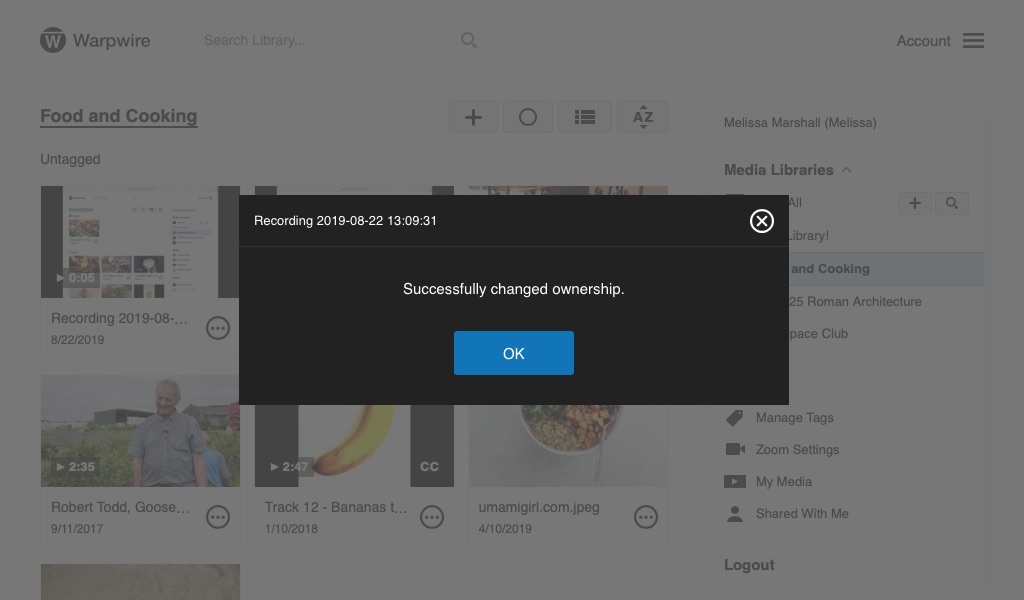Click the Robert Todd, Goose... title
This screenshot has height=600, width=1024.
[120, 507]
